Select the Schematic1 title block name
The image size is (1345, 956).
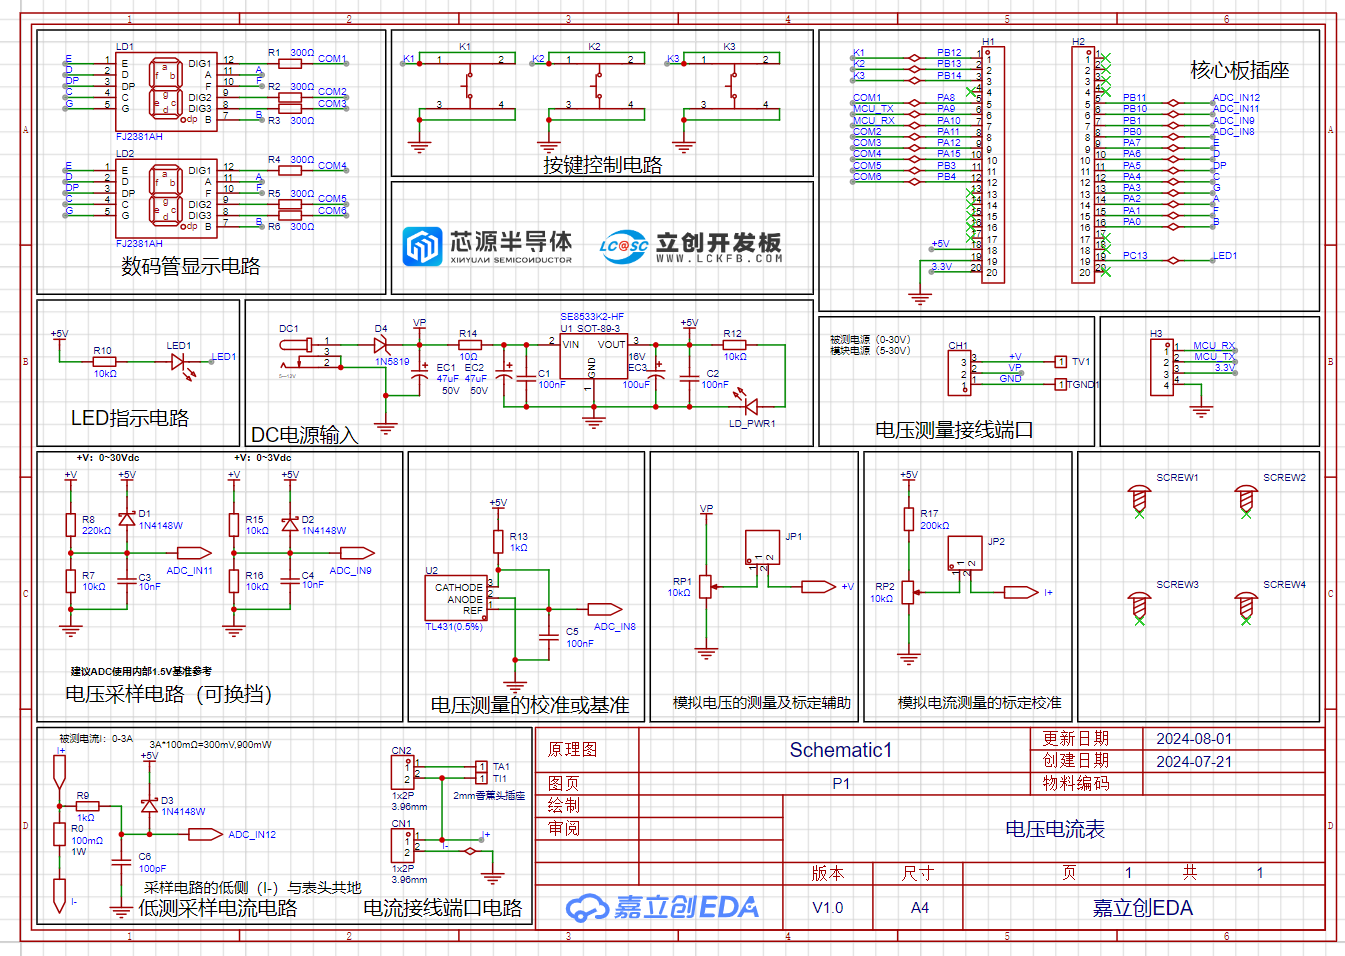(841, 750)
